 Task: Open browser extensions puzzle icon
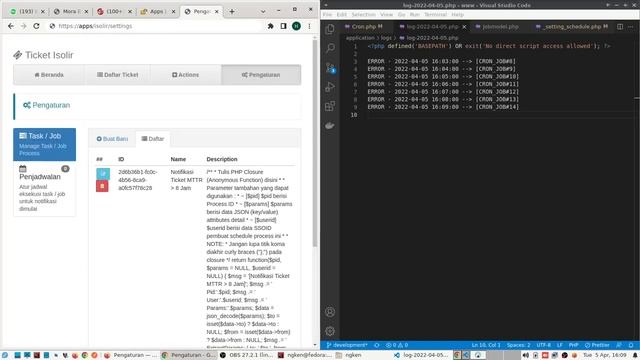(270, 26)
